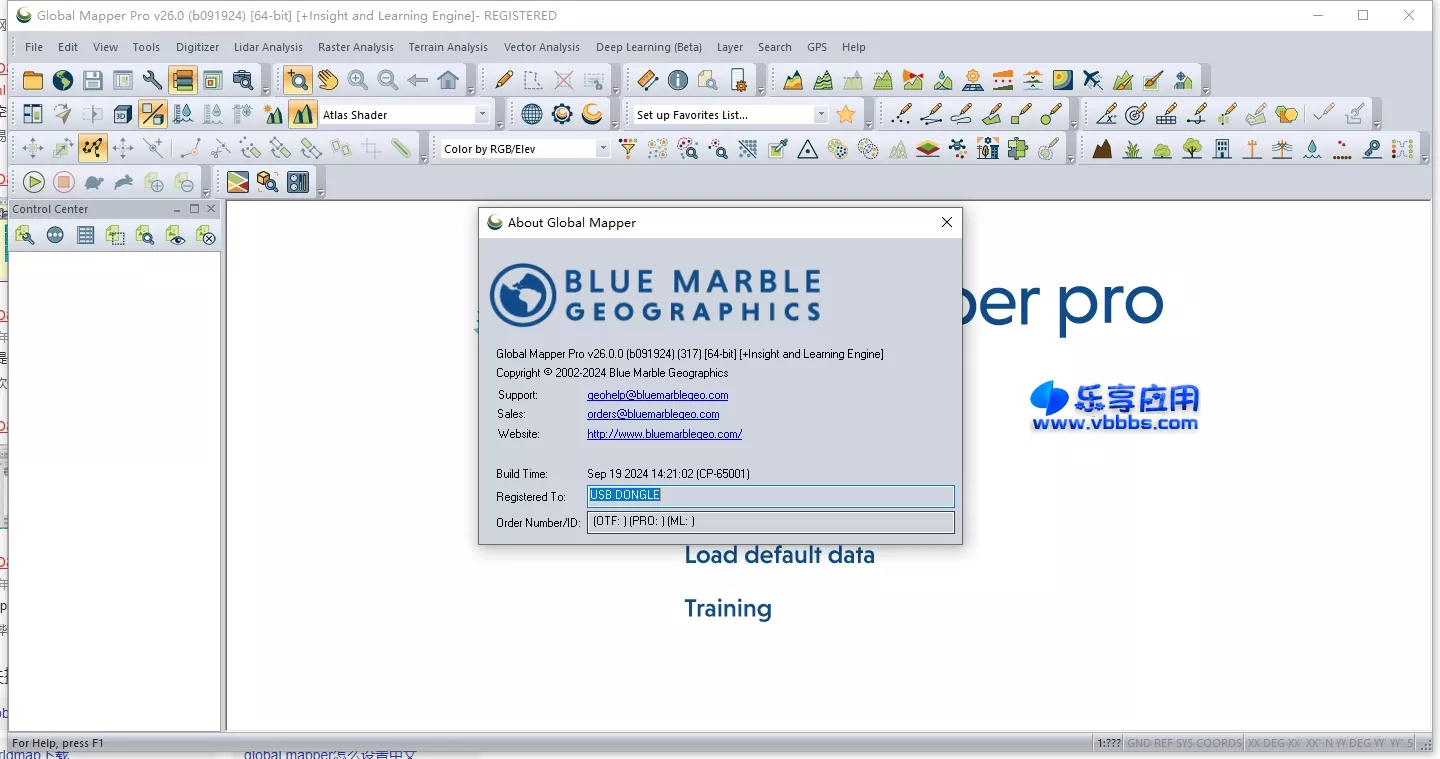Open the Color by RGB/Elev dropdown
Viewport: 1440px width, 759px height.
point(603,149)
